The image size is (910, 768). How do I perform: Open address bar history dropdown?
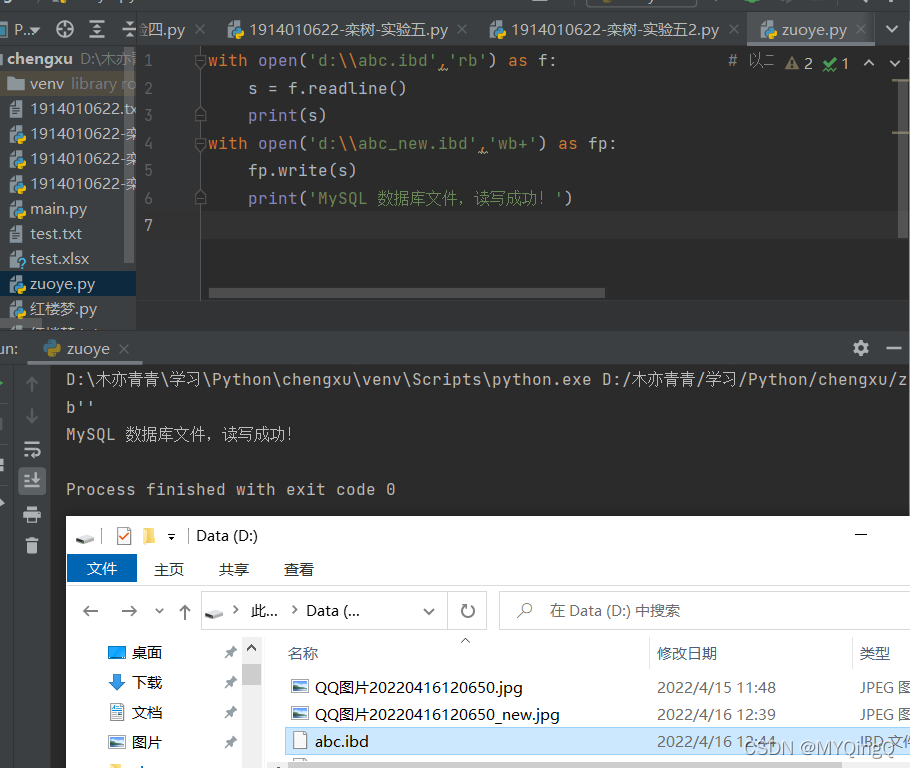pyautogui.click(x=428, y=611)
